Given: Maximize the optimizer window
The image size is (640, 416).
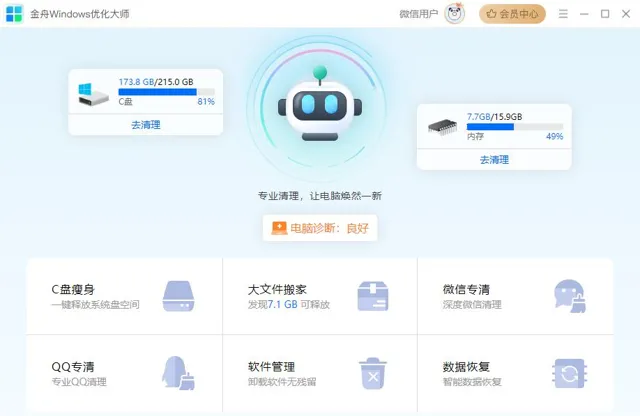Looking at the screenshot, I should tap(605, 14).
